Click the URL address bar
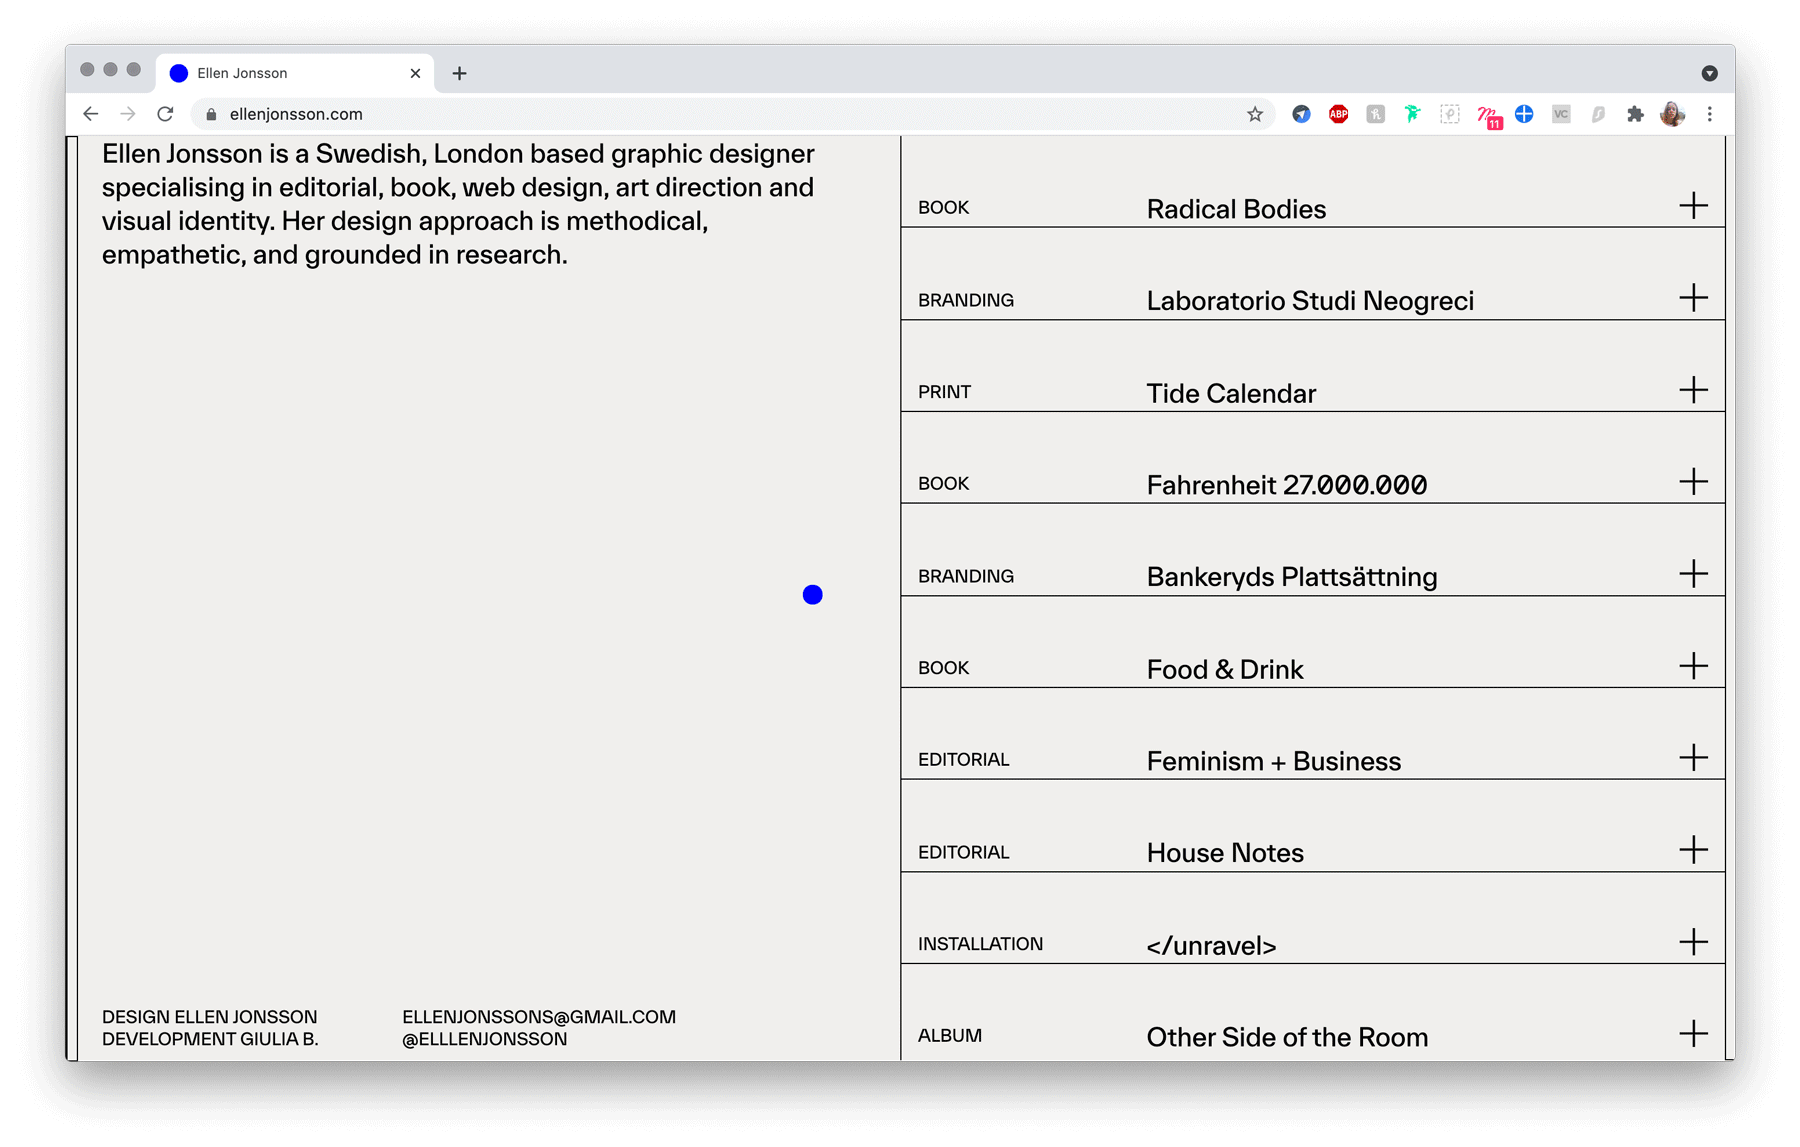Viewport: 1800px width, 1147px height. [700, 114]
